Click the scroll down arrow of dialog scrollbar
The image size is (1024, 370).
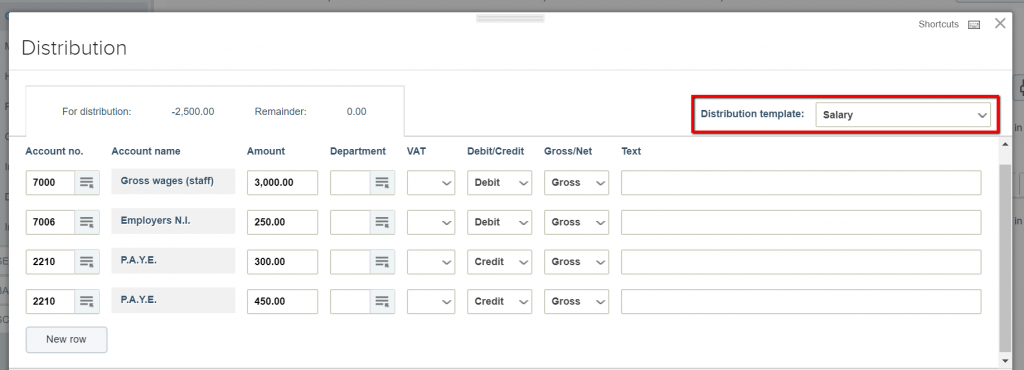click(1005, 360)
